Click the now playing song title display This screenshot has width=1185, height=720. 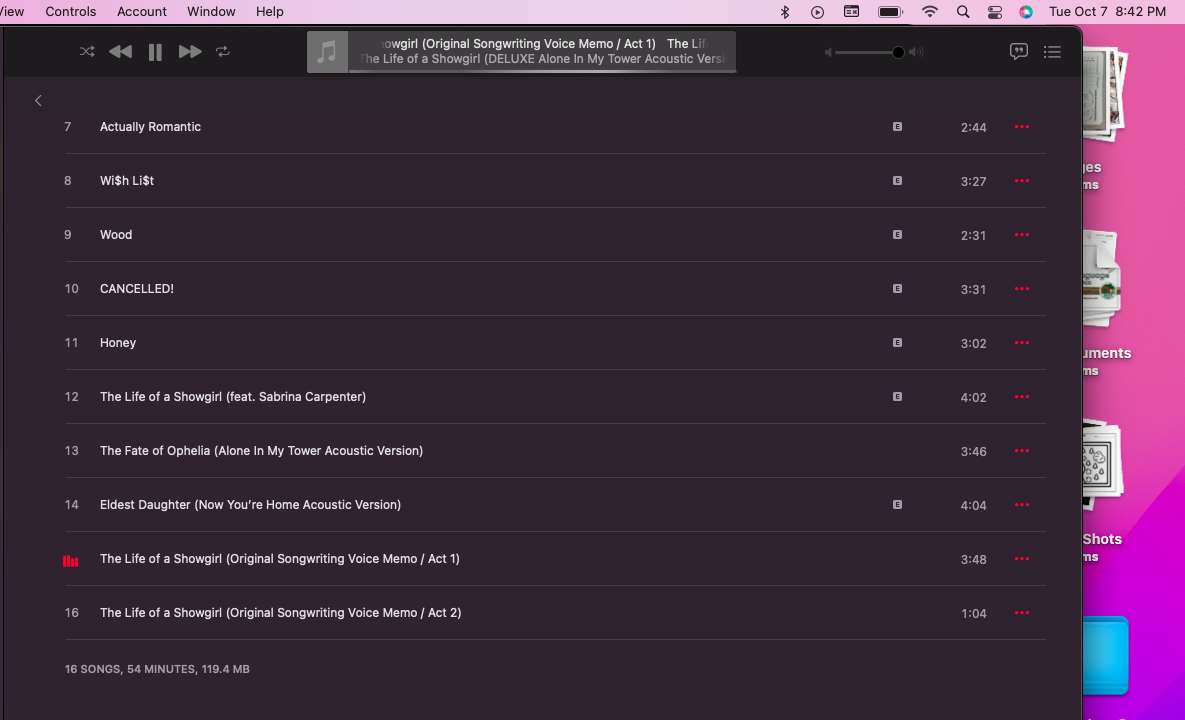(x=542, y=44)
